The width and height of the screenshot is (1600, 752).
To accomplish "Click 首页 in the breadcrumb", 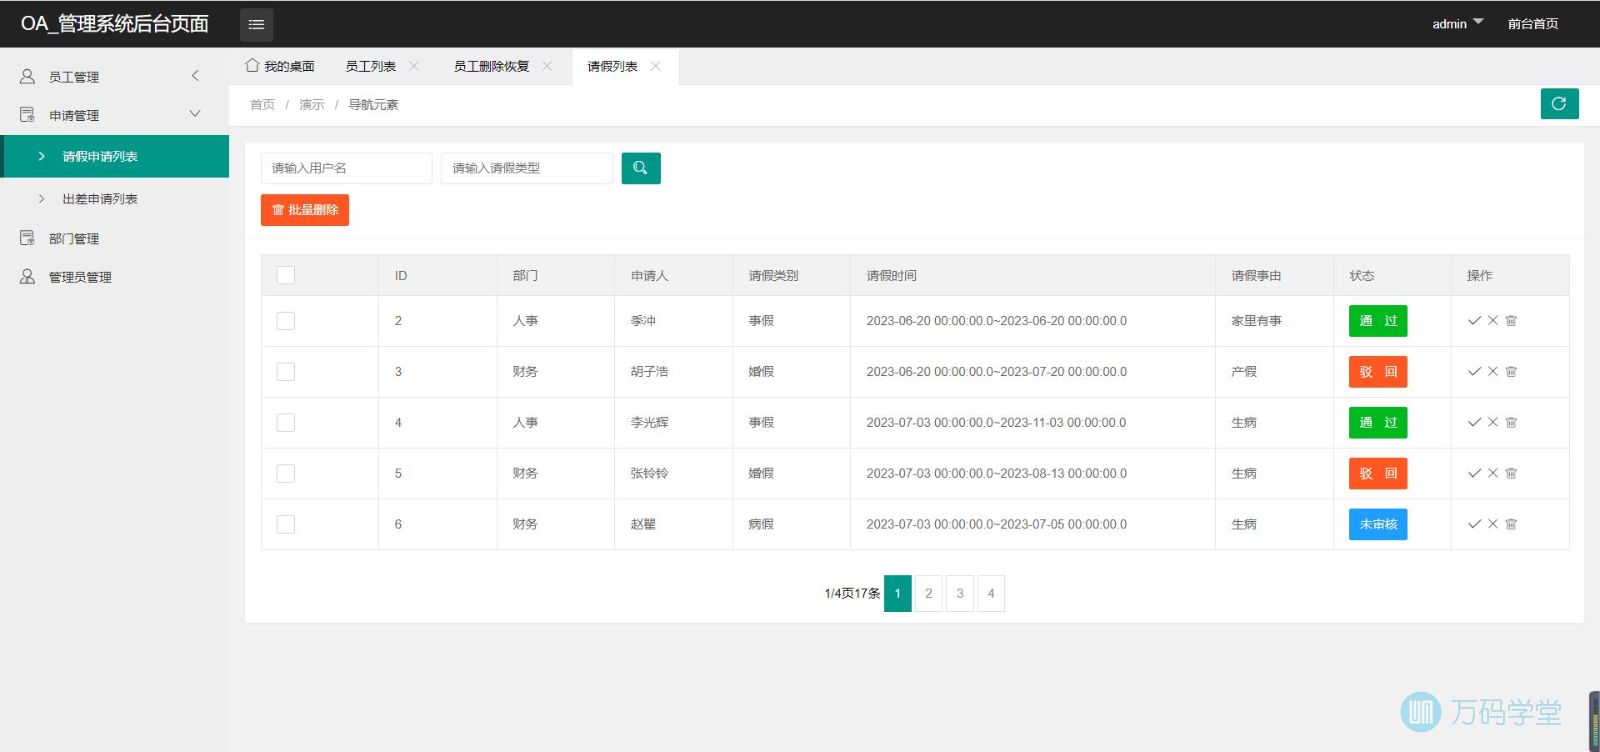I will click(262, 104).
